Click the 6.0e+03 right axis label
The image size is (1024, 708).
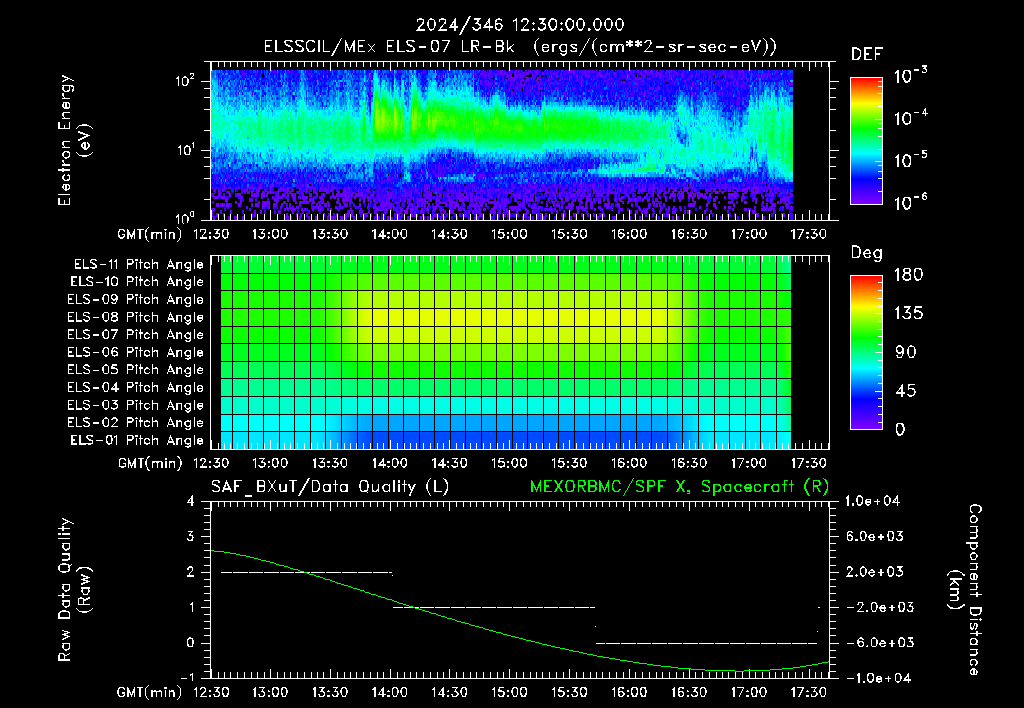pos(875,537)
